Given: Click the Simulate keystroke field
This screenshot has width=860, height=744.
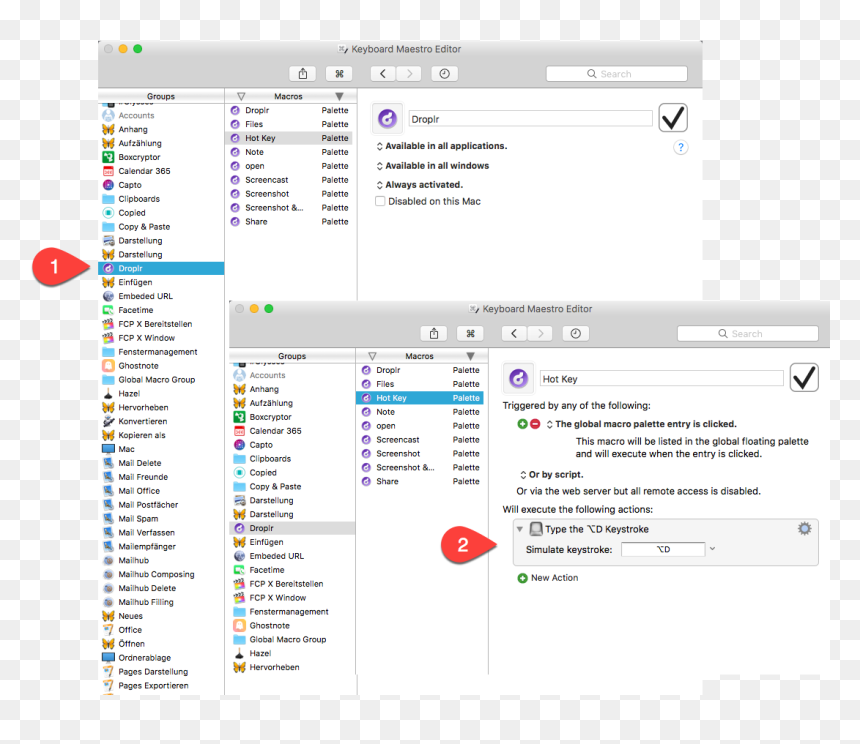Looking at the screenshot, I should tap(663, 549).
